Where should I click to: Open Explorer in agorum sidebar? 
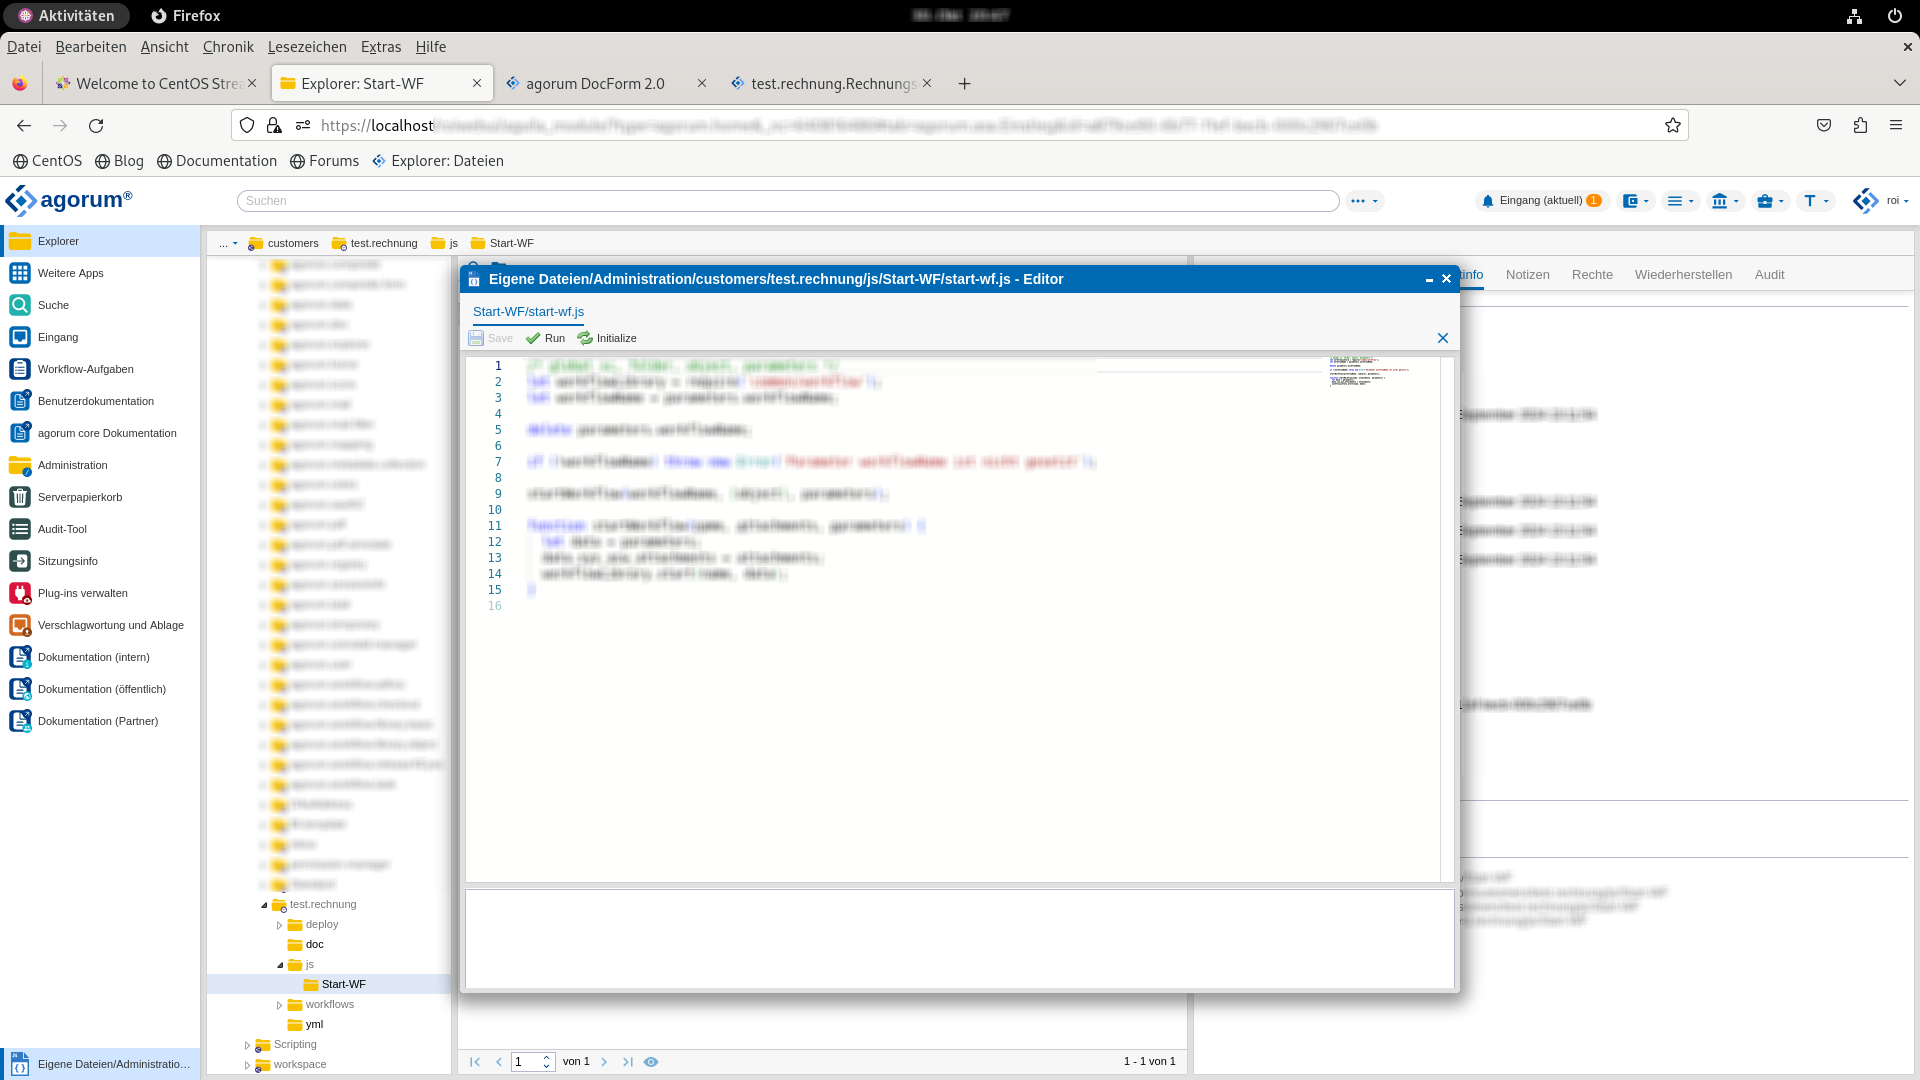pos(100,241)
